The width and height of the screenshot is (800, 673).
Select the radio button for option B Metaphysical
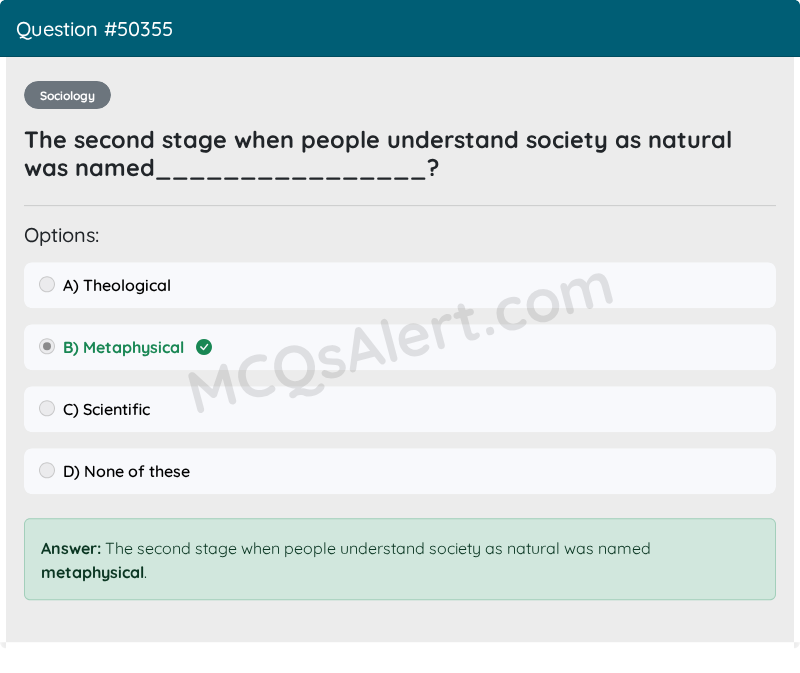click(47, 346)
